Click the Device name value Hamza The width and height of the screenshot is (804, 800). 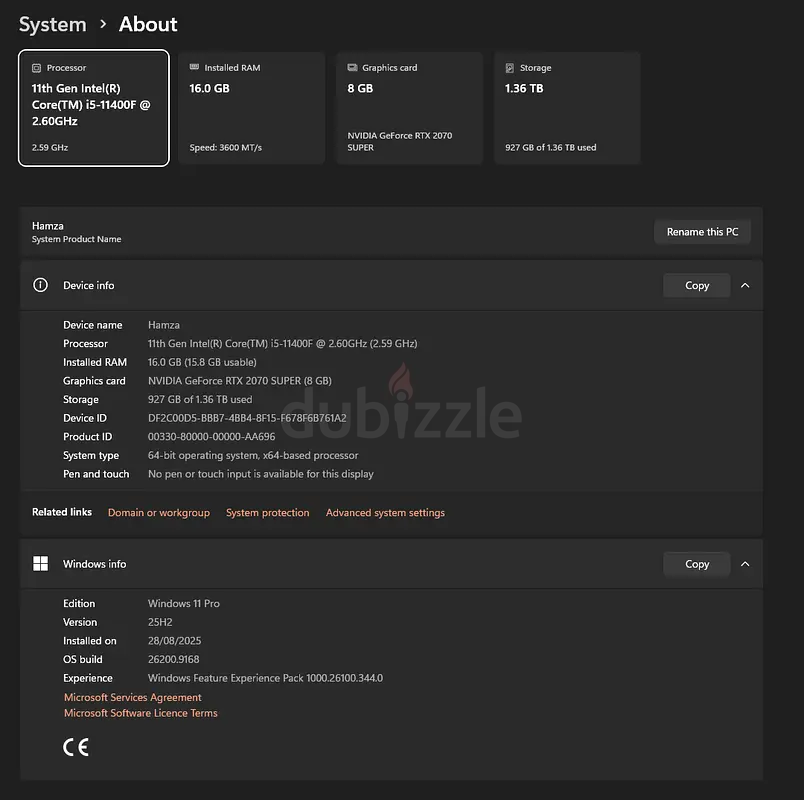tap(164, 325)
